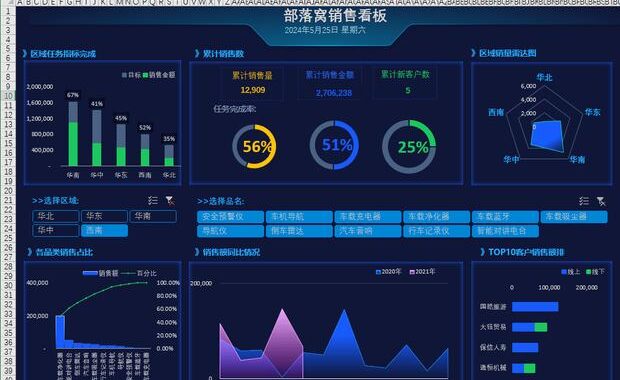Filter by product 车载充电器

tap(368, 217)
